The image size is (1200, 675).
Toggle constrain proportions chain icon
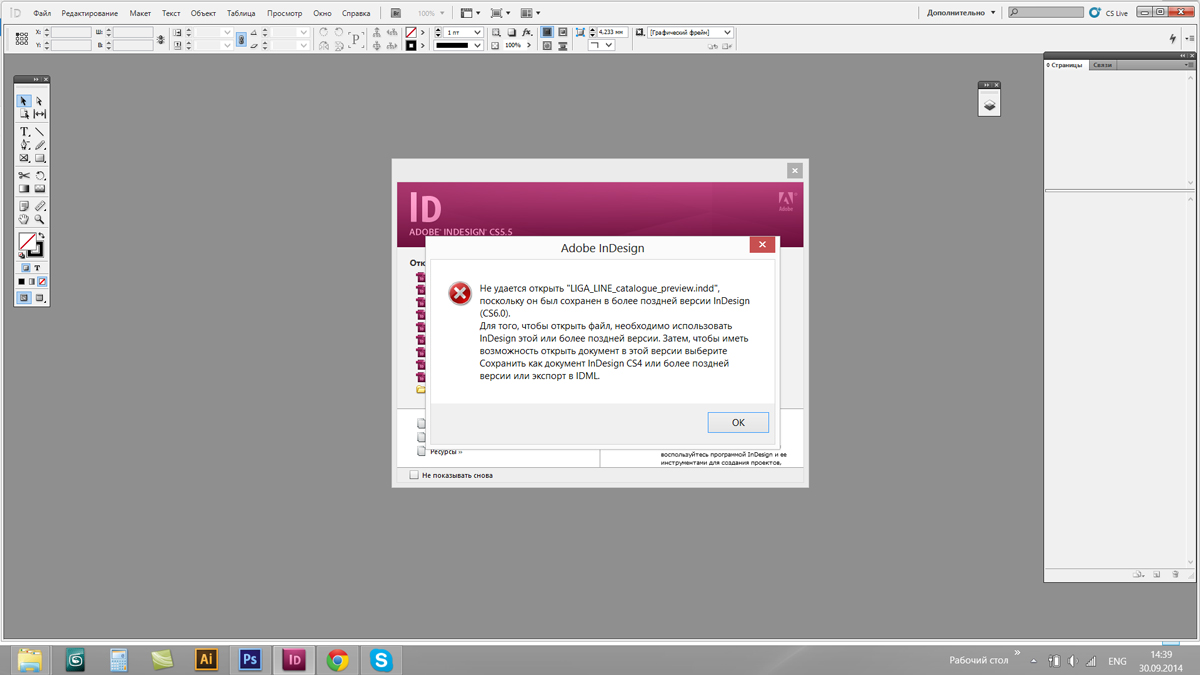coord(240,39)
